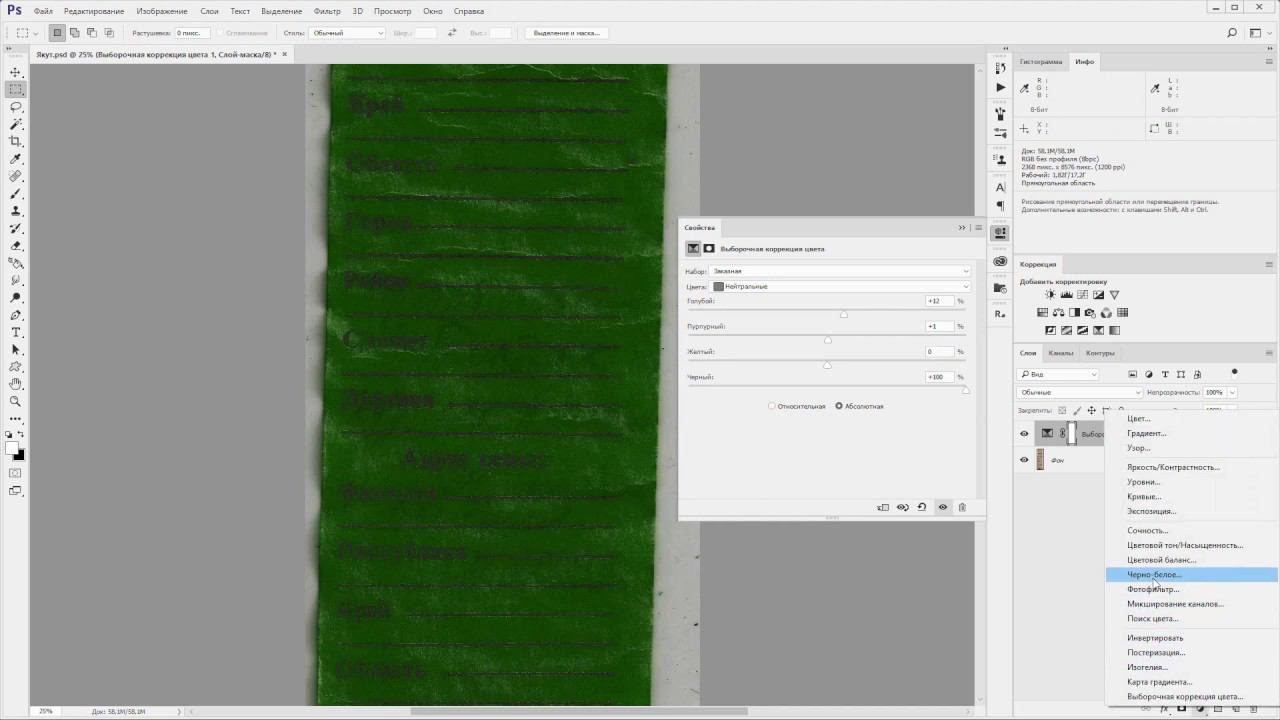The width and height of the screenshot is (1280, 720).
Task: Select the Clone Stamp tool
Action: (x=16, y=211)
